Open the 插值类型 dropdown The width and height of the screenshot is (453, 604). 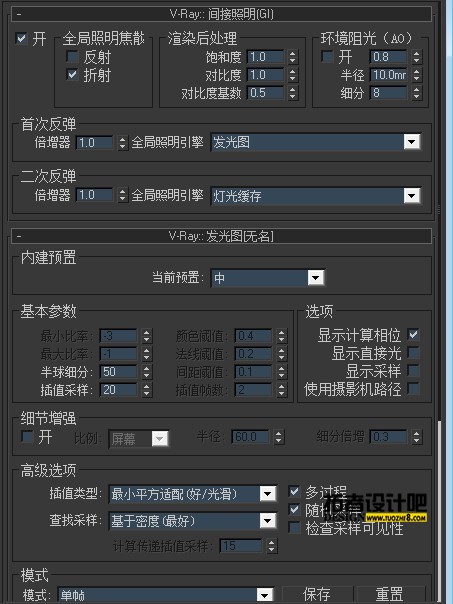tap(192, 494)
